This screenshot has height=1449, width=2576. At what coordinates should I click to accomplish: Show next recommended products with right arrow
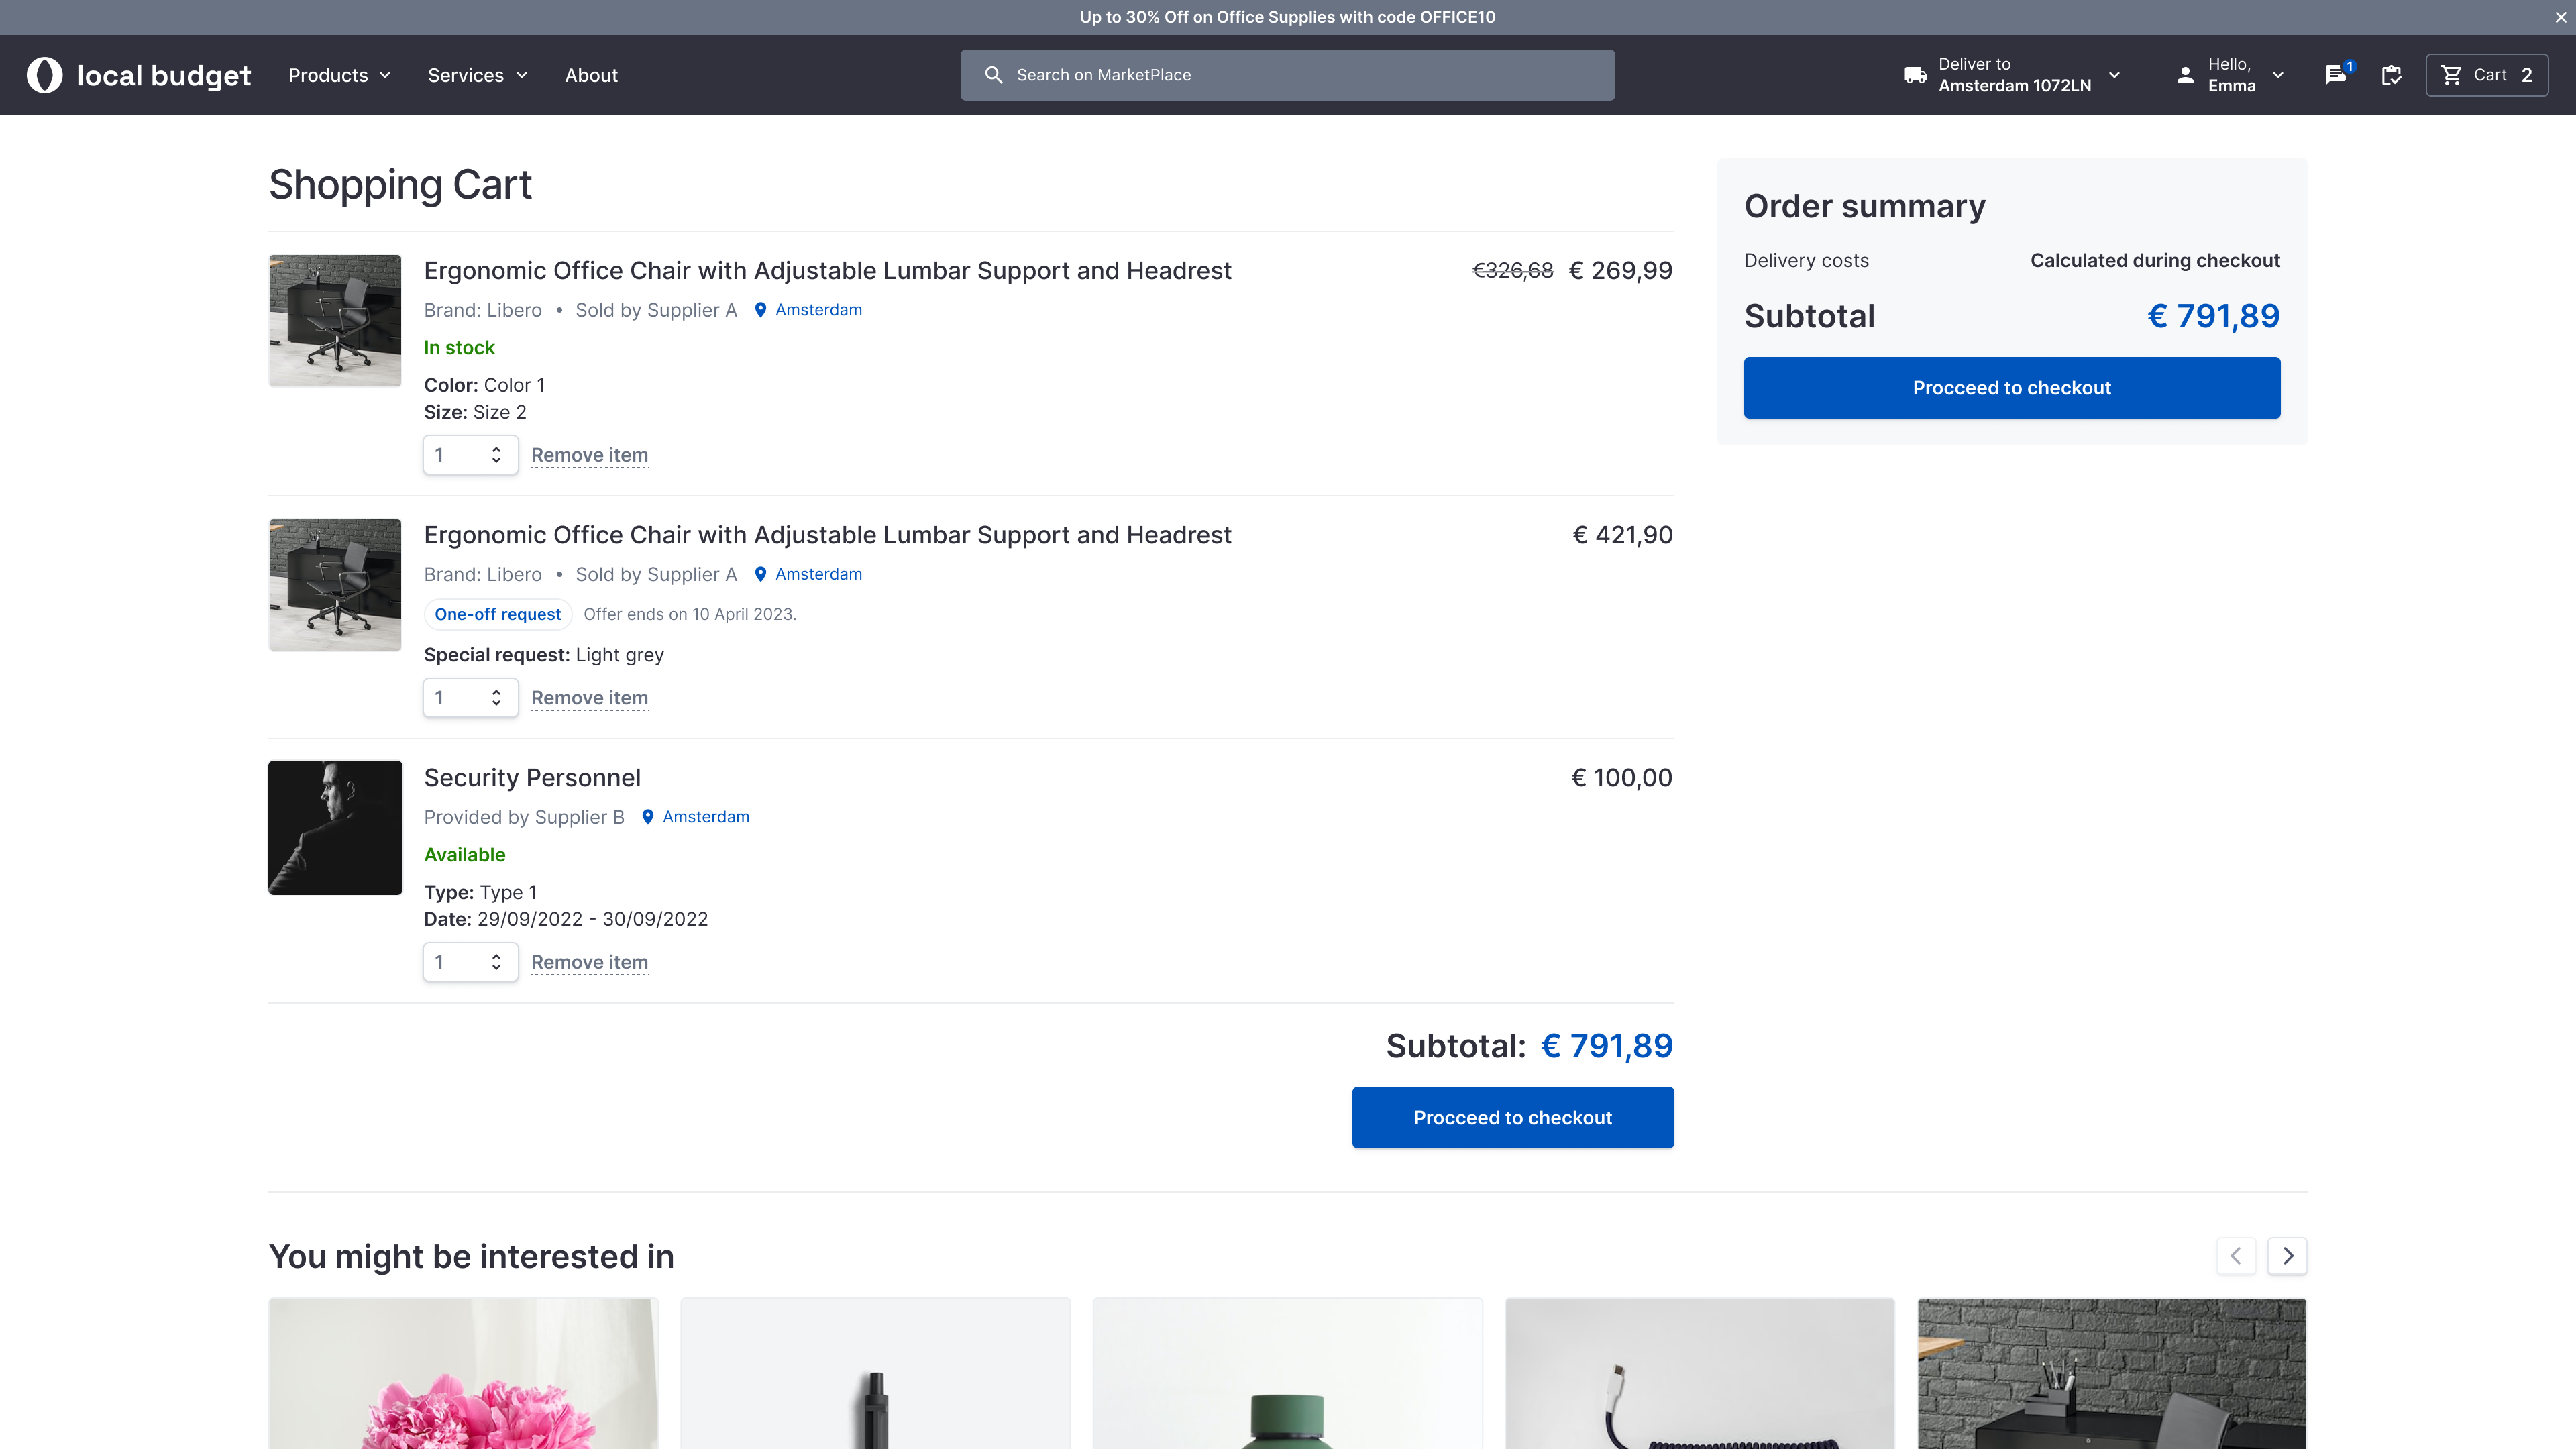[2287, 1256]
